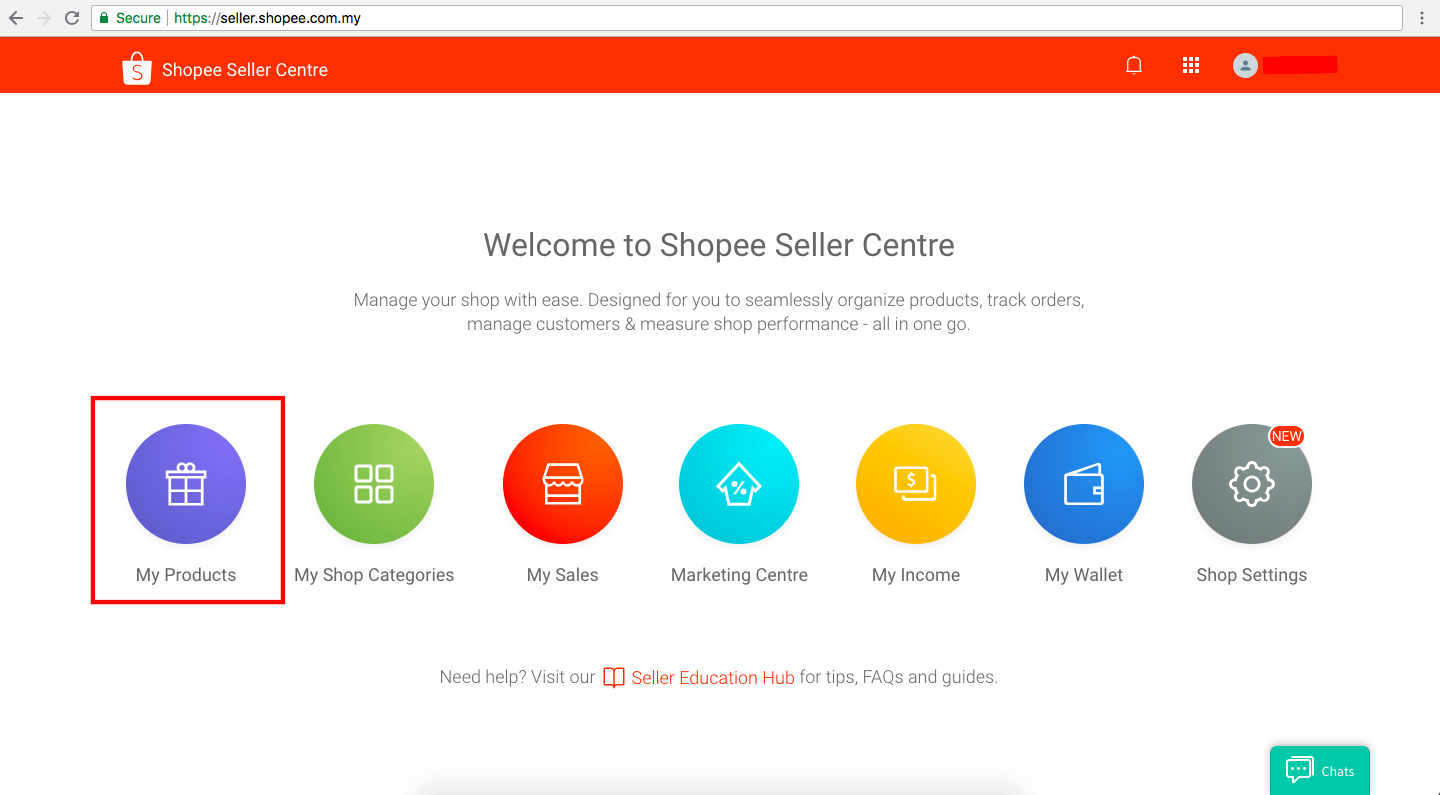Click the Welcome to Shopee Seller Centre heading
The image size is (1440, 795).
coord(719,245)
